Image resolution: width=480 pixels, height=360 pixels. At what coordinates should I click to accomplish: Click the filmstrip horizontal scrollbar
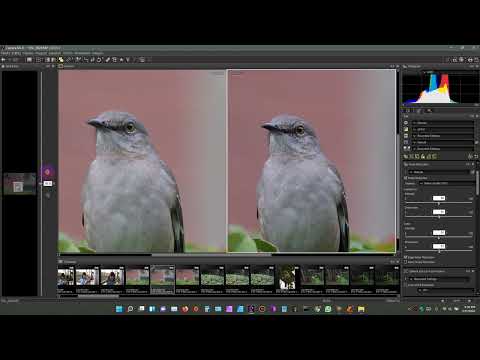pyautogui.click(x=98, y=295)
